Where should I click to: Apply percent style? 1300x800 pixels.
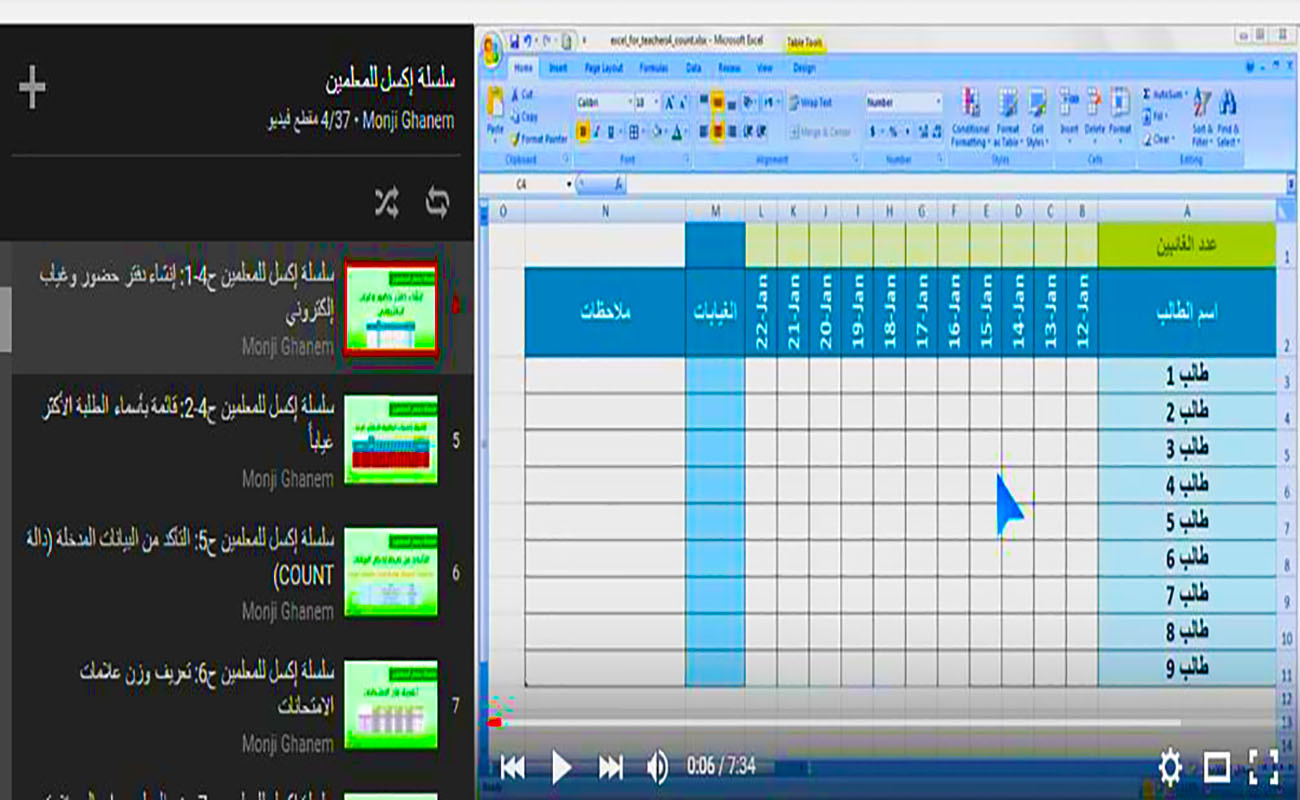(x=894, y=132)
